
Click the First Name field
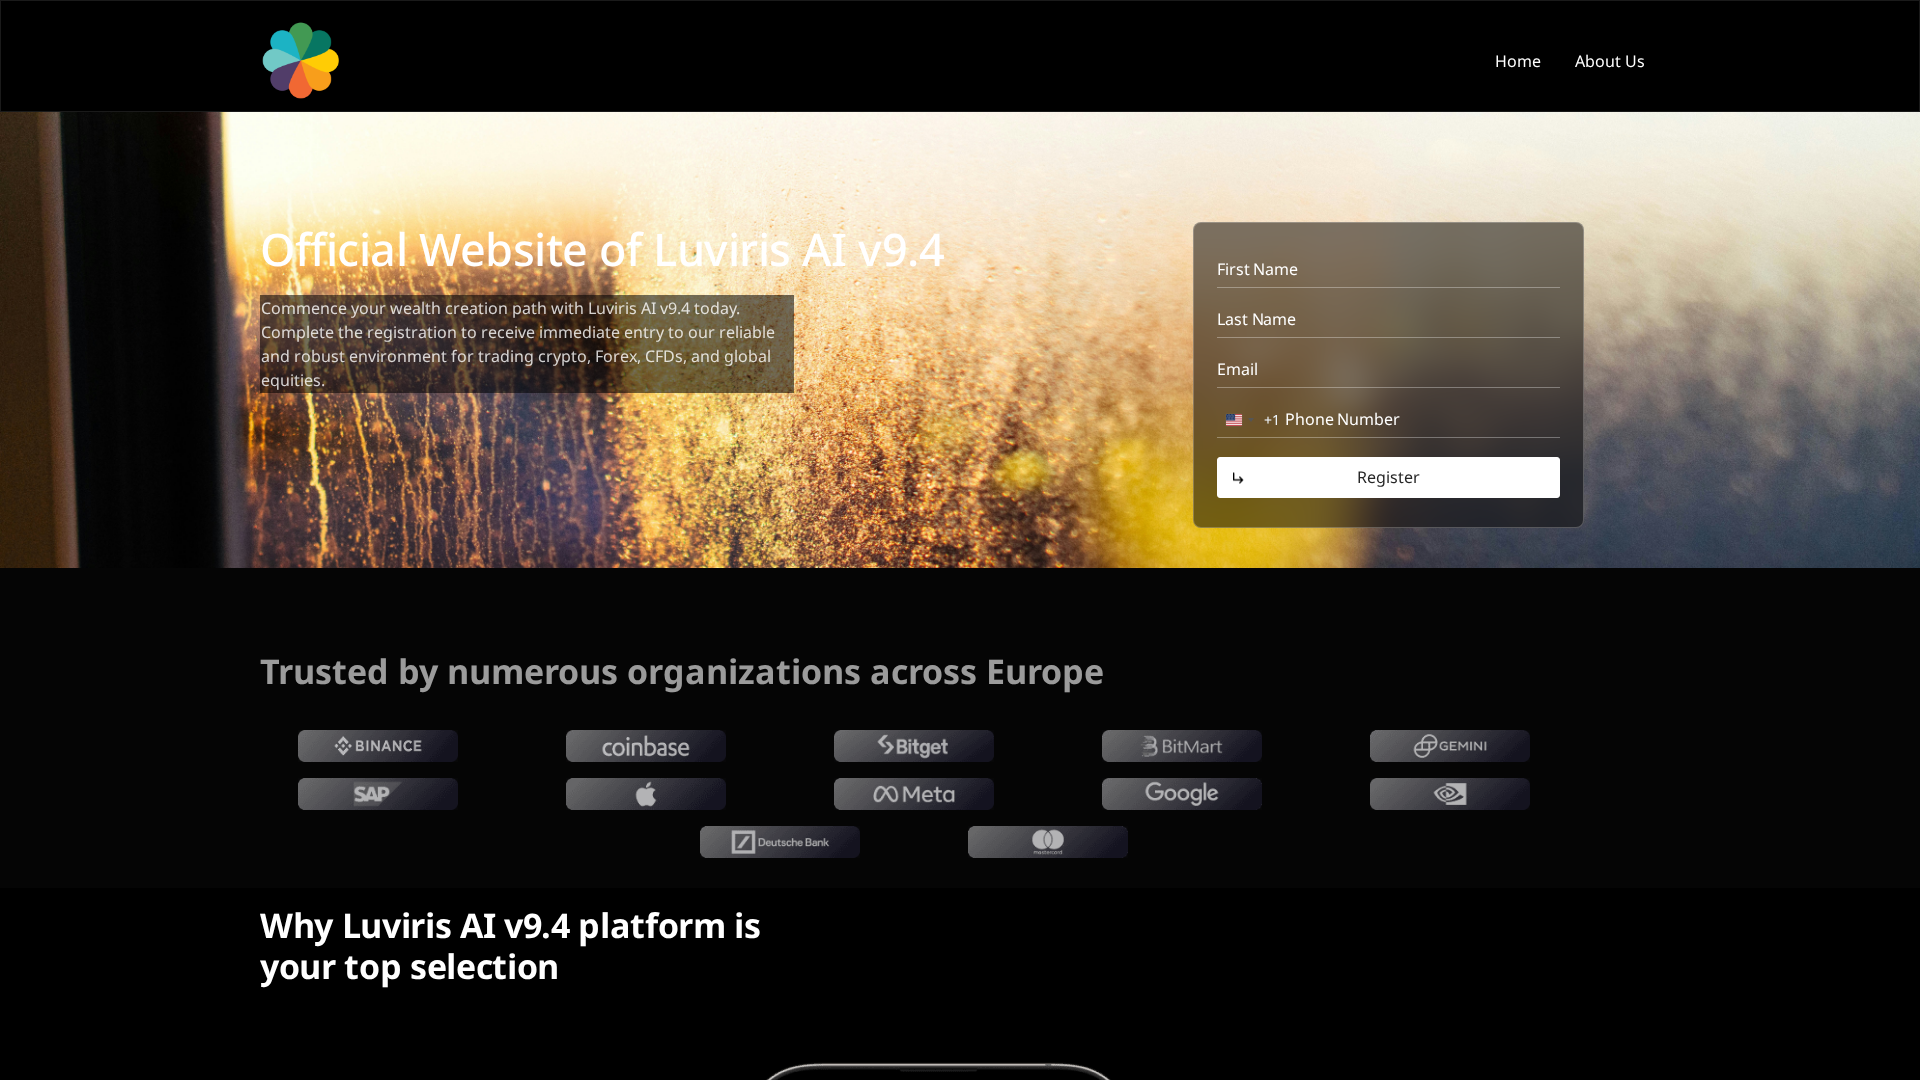click(1387, 269)
